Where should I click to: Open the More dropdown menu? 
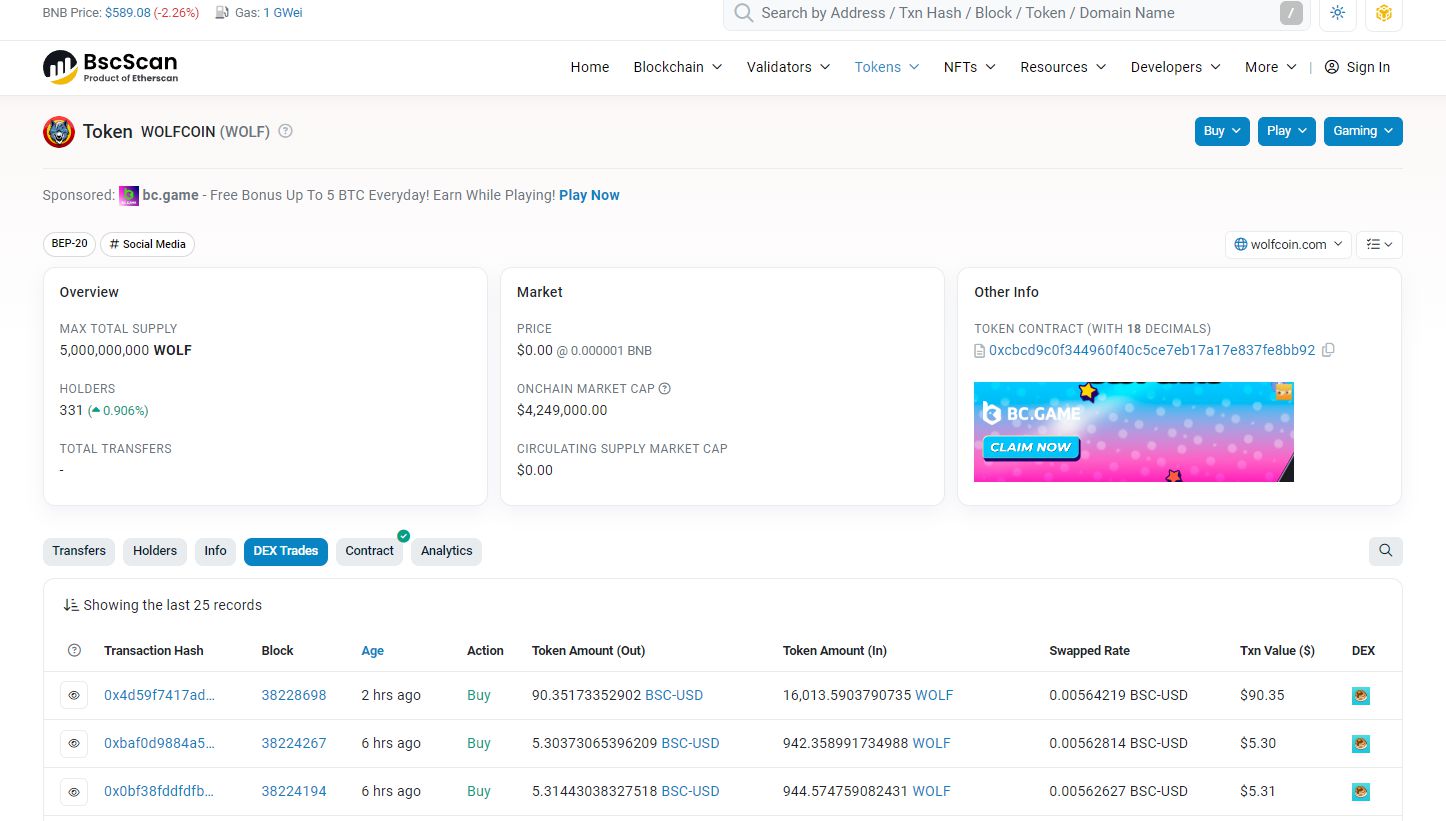[1271, 67]
